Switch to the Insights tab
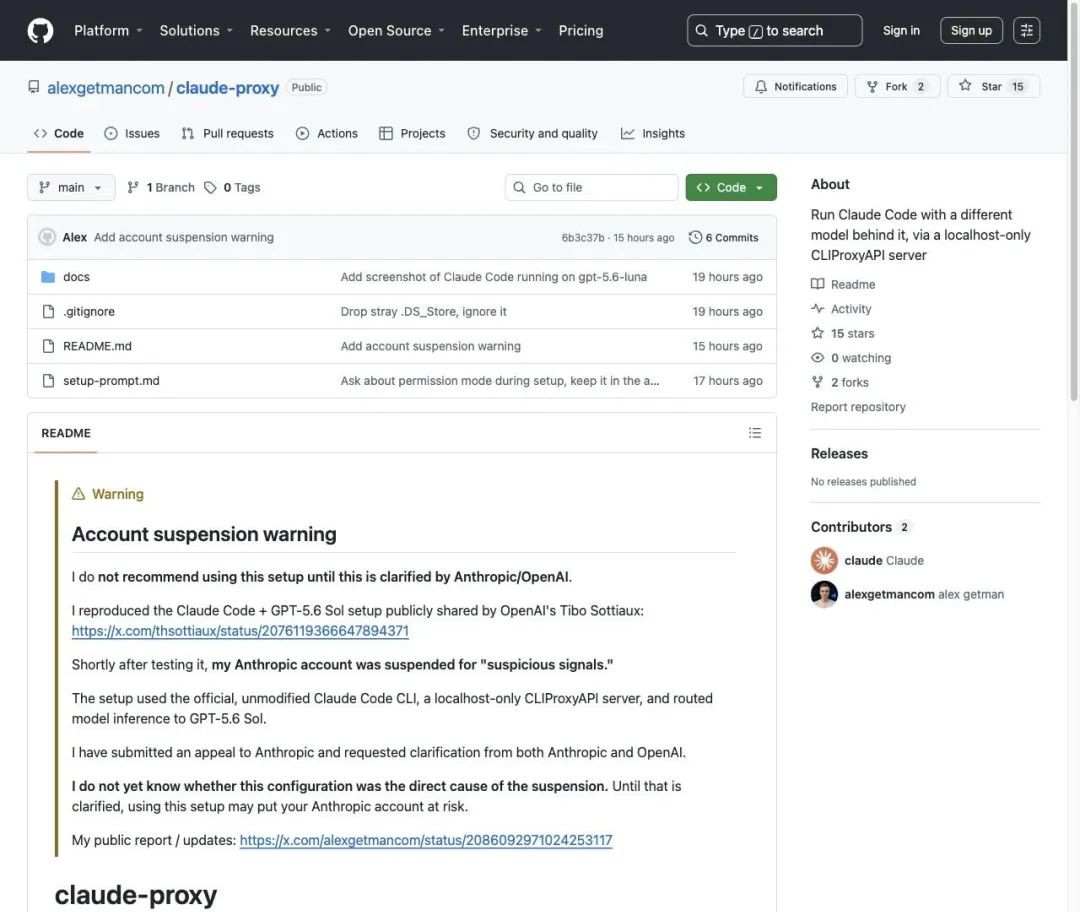 click(652, 133)
